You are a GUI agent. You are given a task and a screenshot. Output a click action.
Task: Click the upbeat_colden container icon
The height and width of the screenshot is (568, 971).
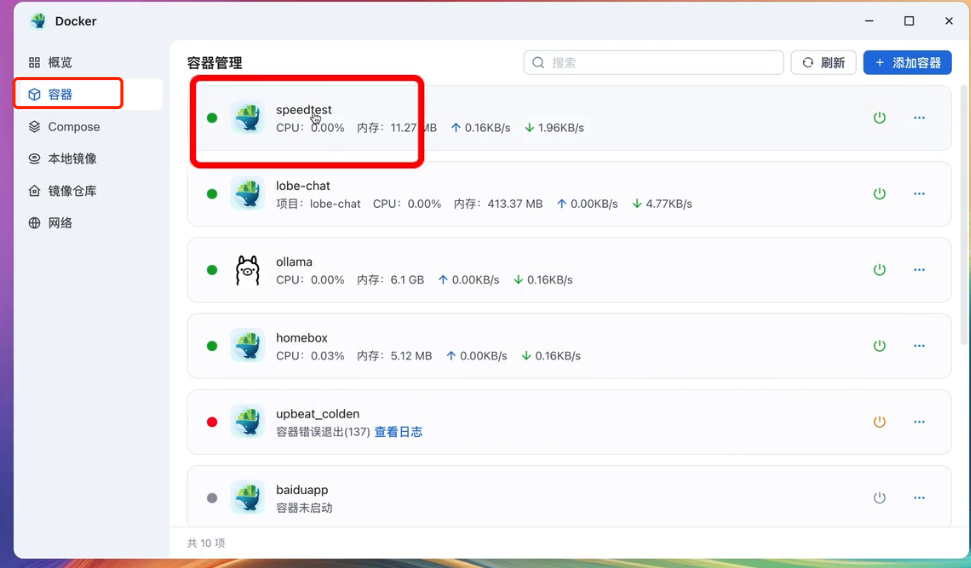point(248,422)
